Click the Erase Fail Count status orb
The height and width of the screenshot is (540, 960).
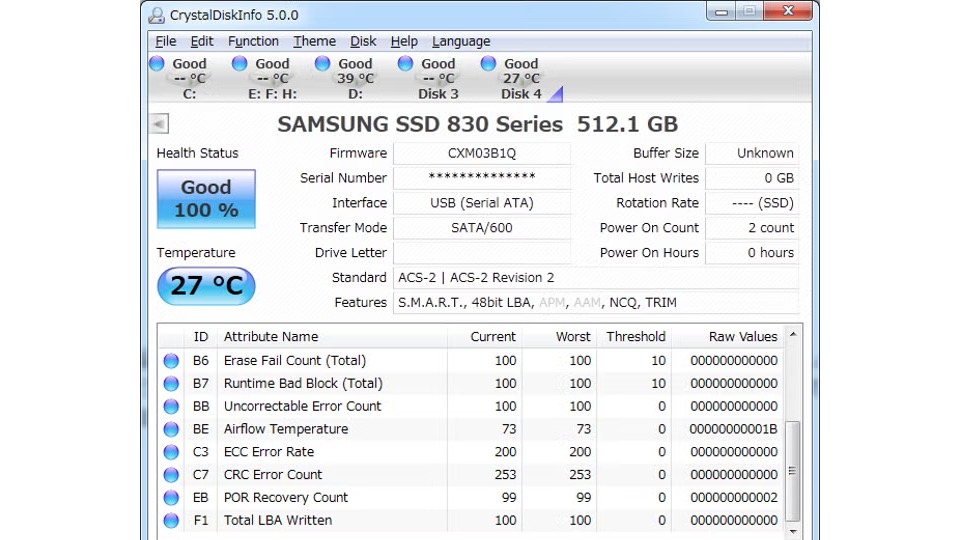171,361
